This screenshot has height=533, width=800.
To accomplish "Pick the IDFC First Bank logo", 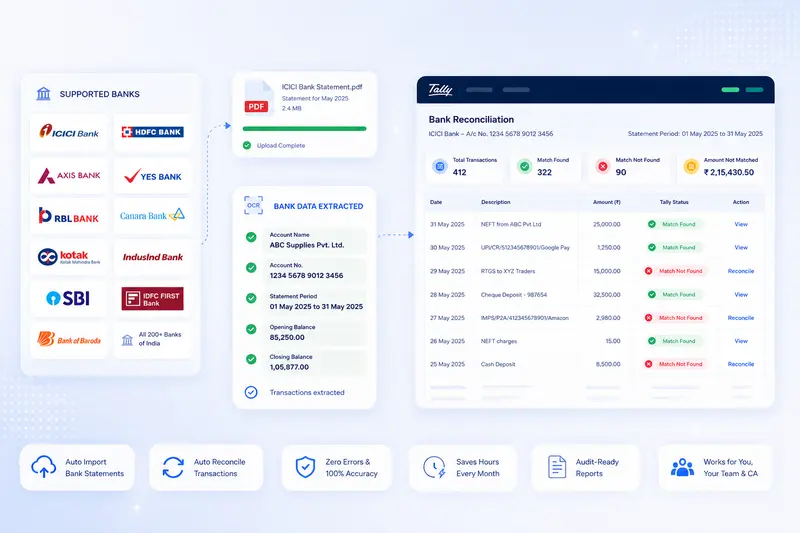I will tap(153, 298).
